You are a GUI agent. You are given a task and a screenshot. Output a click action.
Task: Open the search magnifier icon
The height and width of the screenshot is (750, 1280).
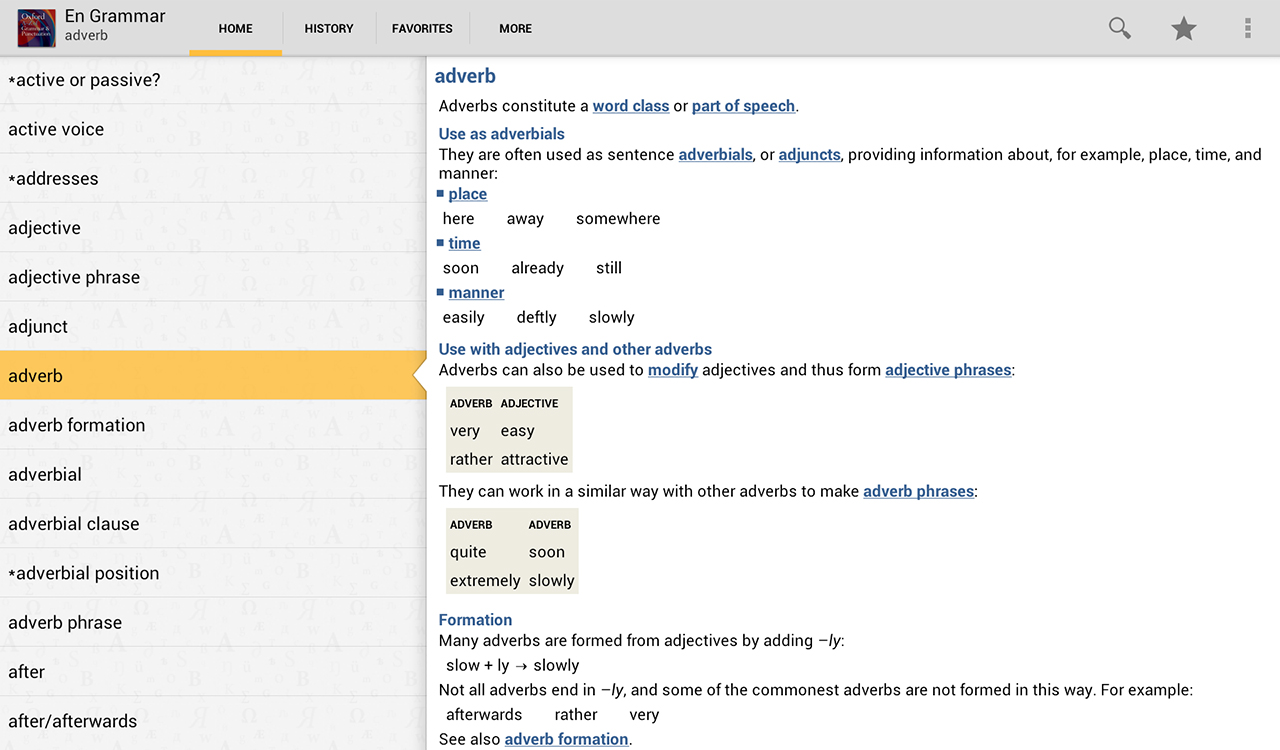pyautogui.click(x=1119, y=28)
